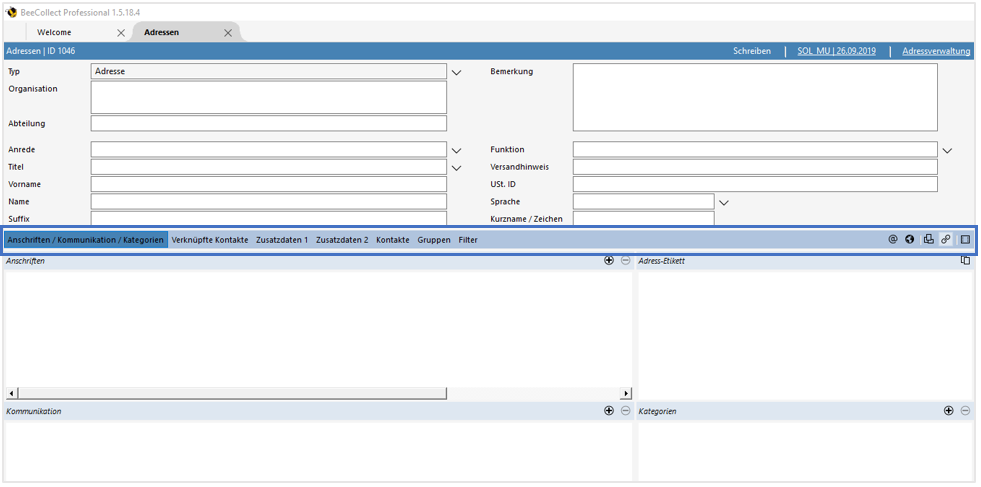Remove an entry with the Anschriften minus icon
The image size is (981, 487).
point(626,260)
